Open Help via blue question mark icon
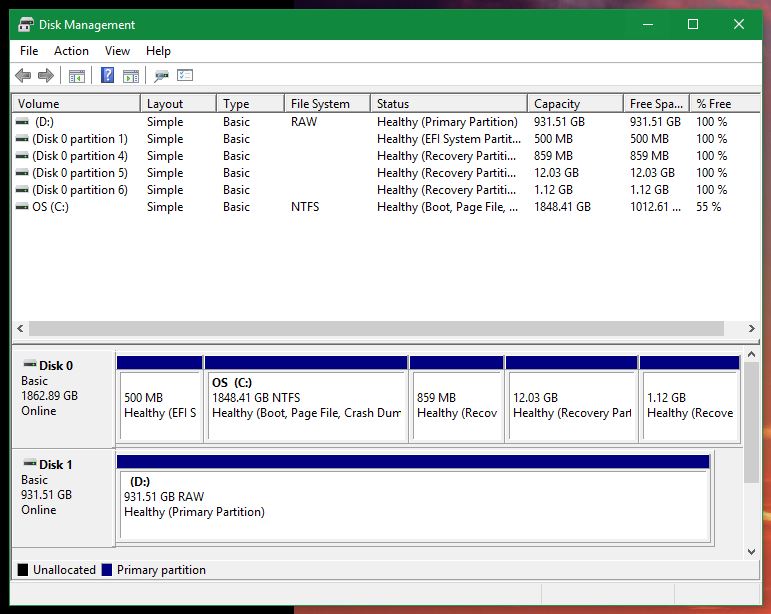 tap(108, 76)
